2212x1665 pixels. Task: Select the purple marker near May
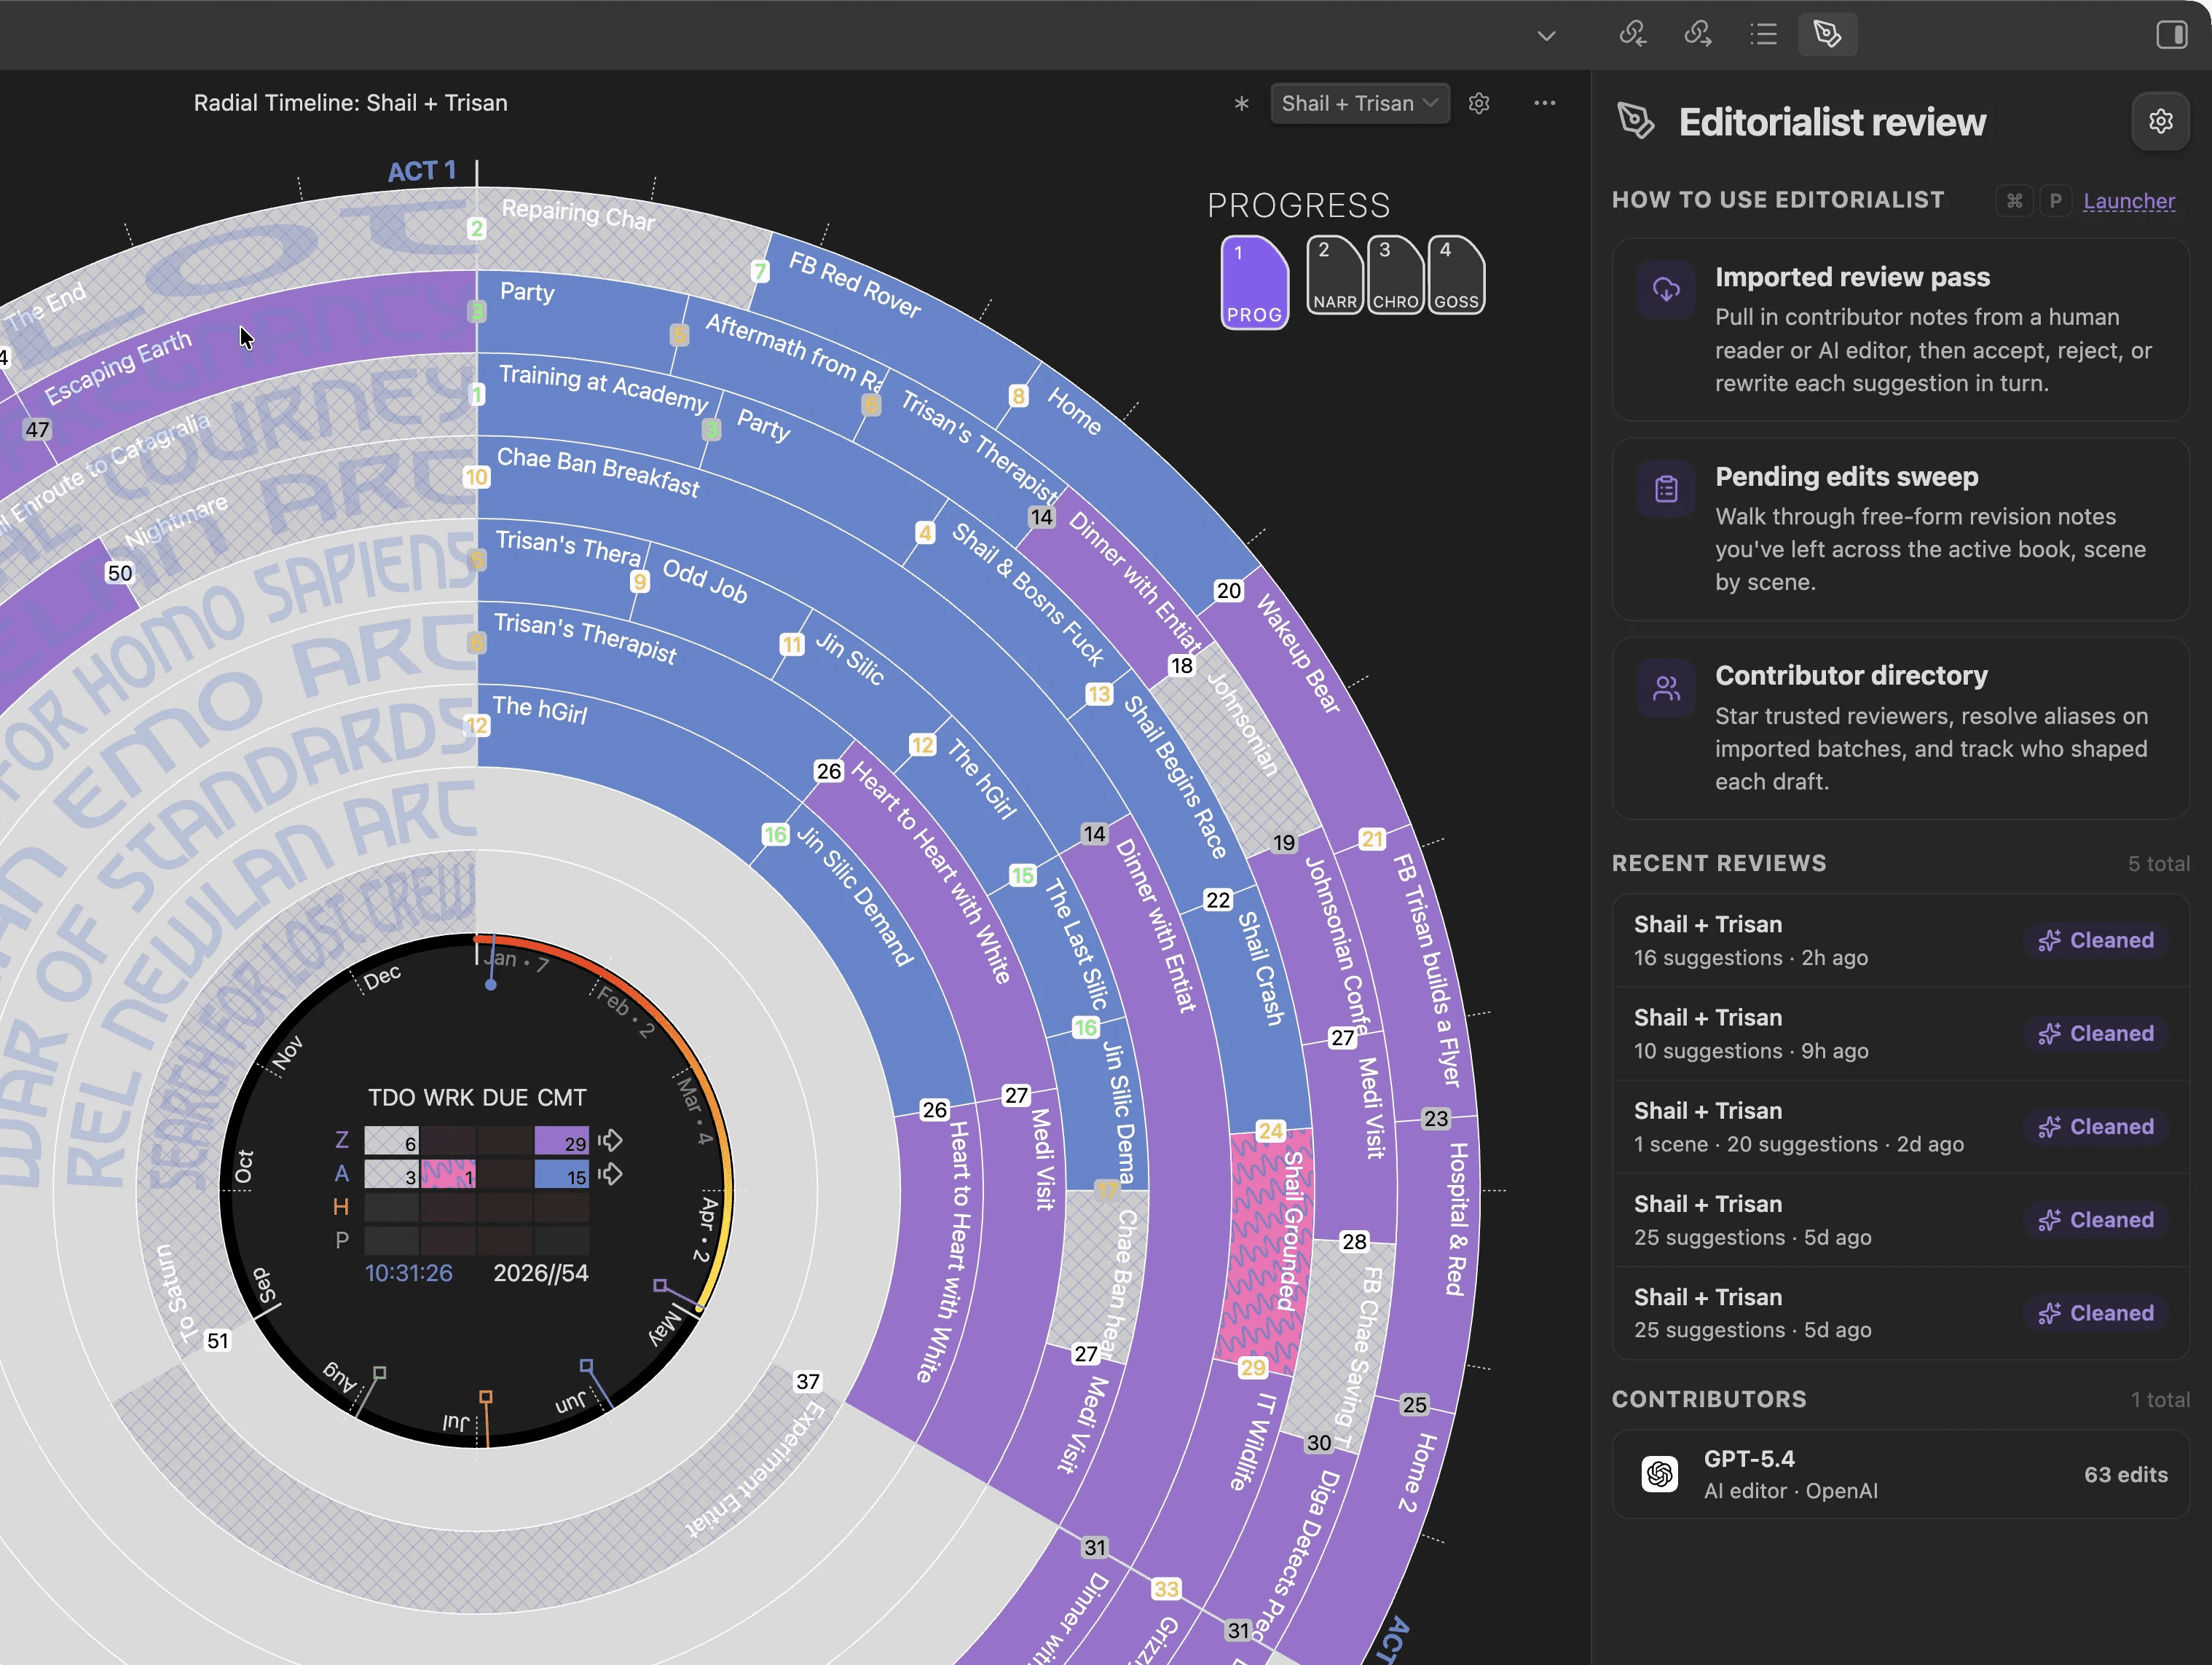(660, 1285)
